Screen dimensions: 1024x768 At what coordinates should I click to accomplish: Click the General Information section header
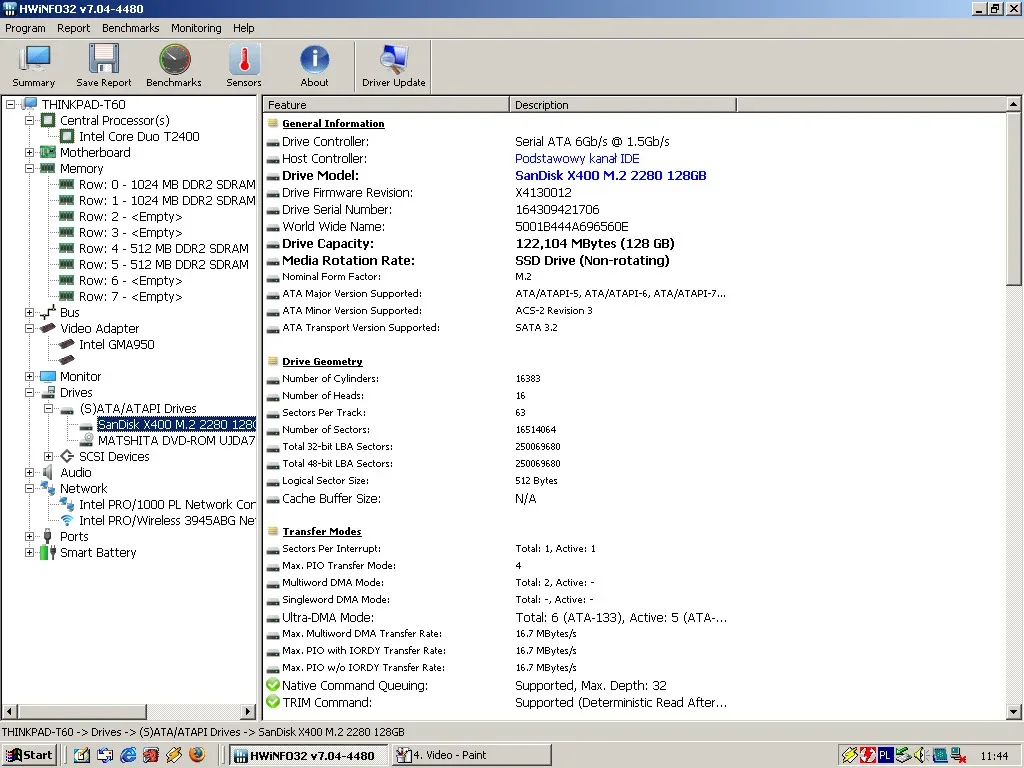(333, 123)
